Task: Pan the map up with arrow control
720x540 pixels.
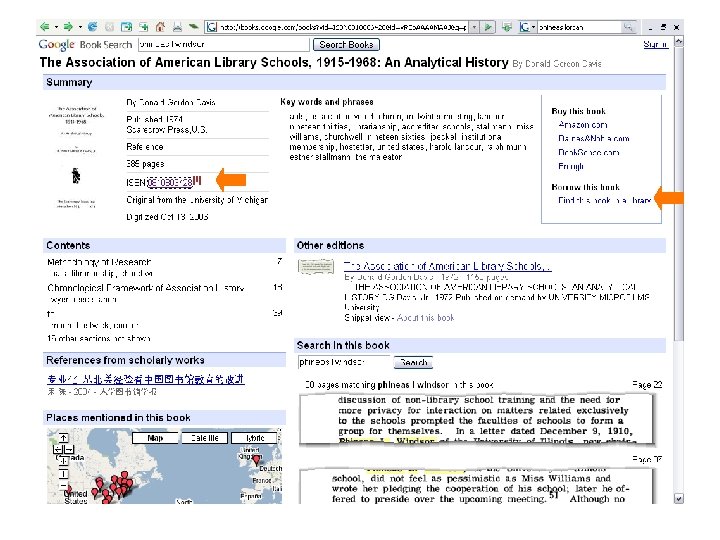Action: (64, 438)
